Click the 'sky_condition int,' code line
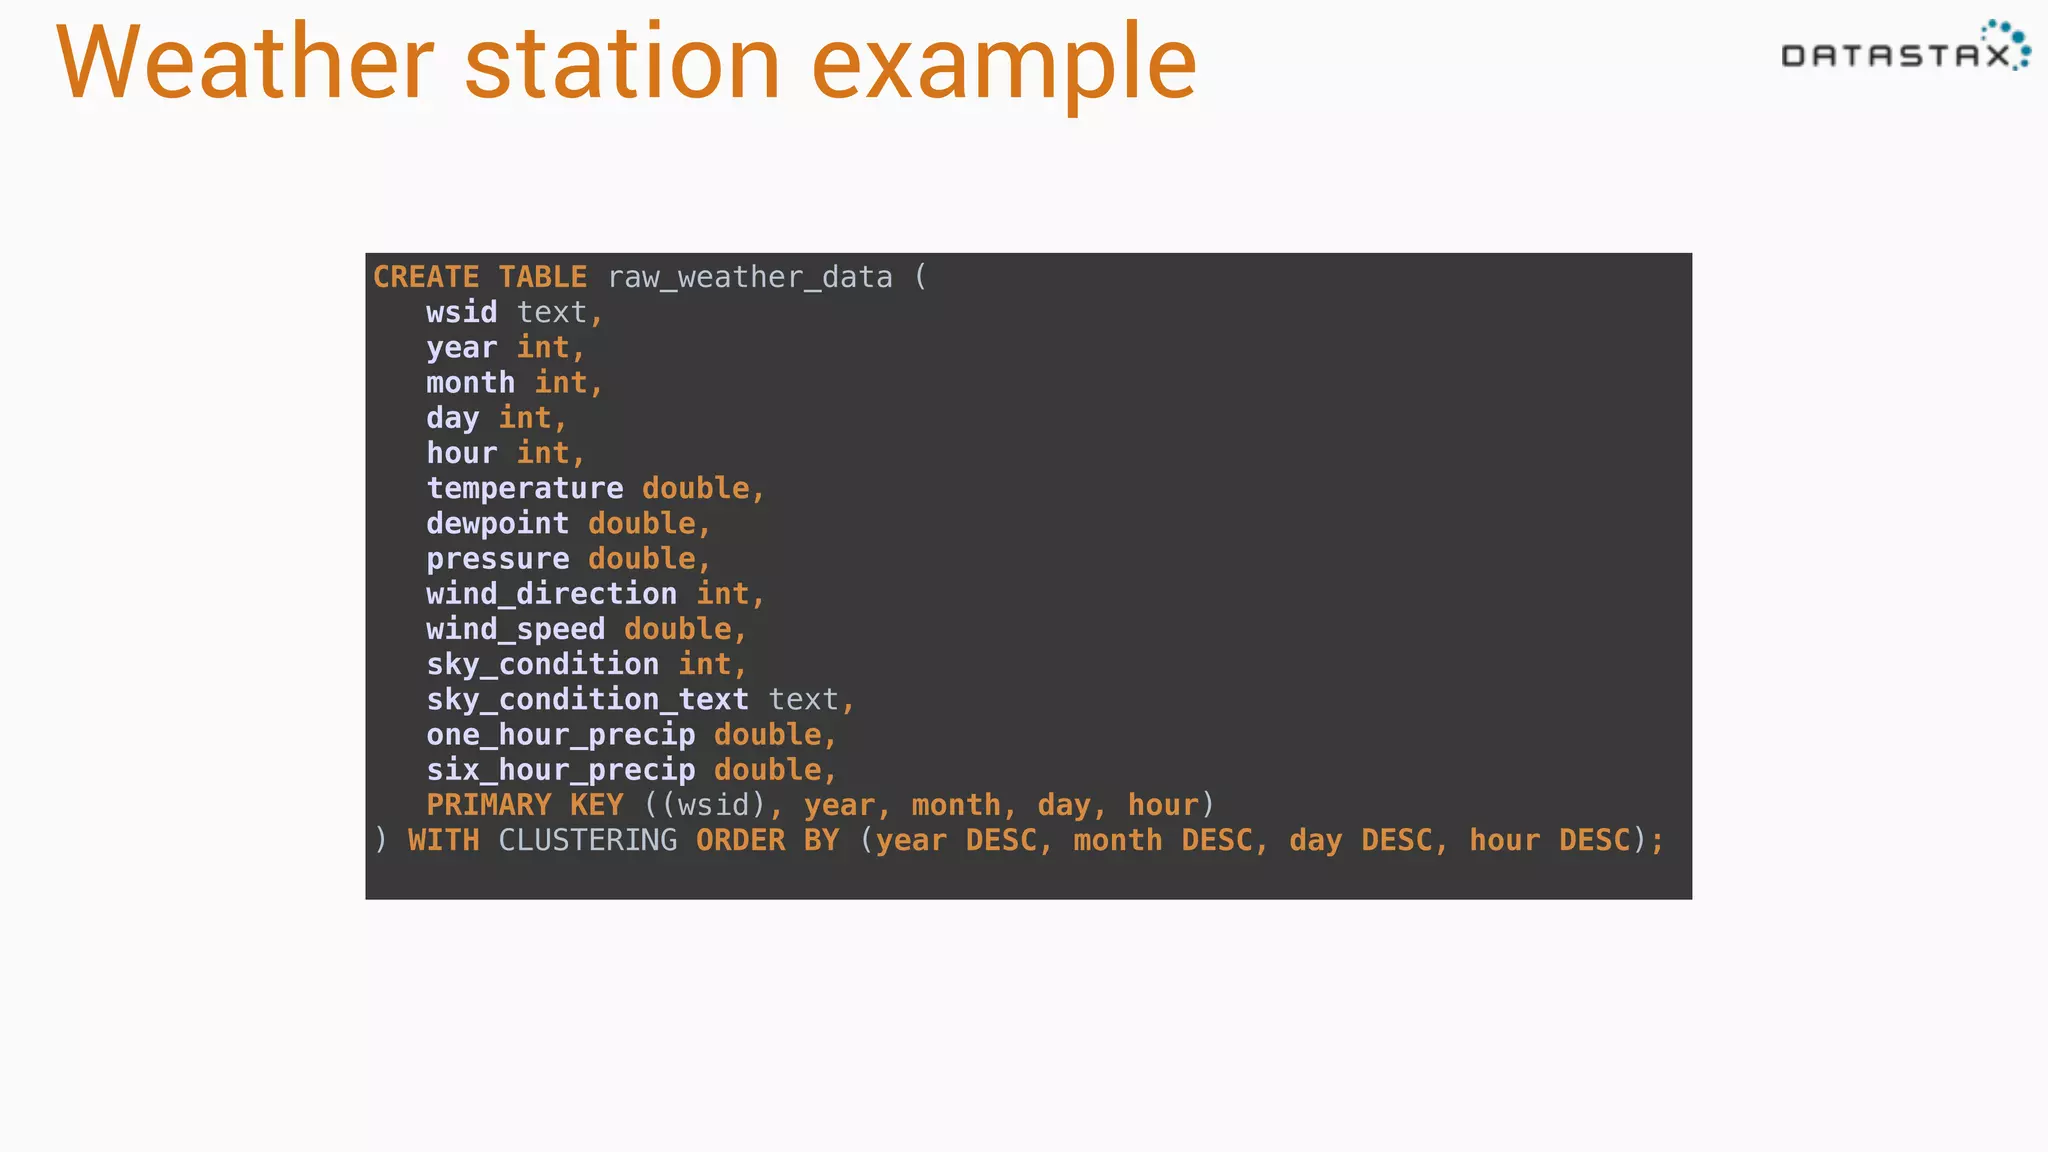 tap(586, 664)
